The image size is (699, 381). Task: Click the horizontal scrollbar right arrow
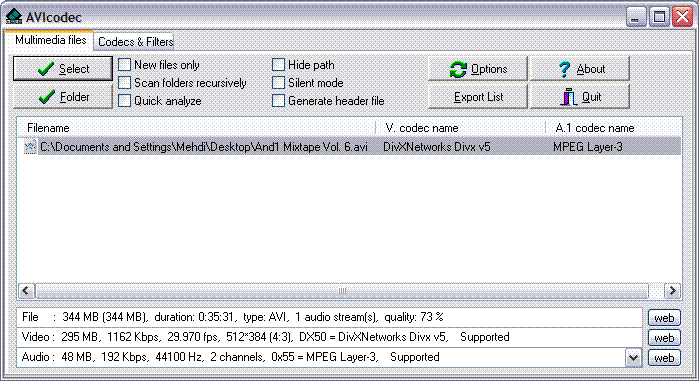click(672, 291)
